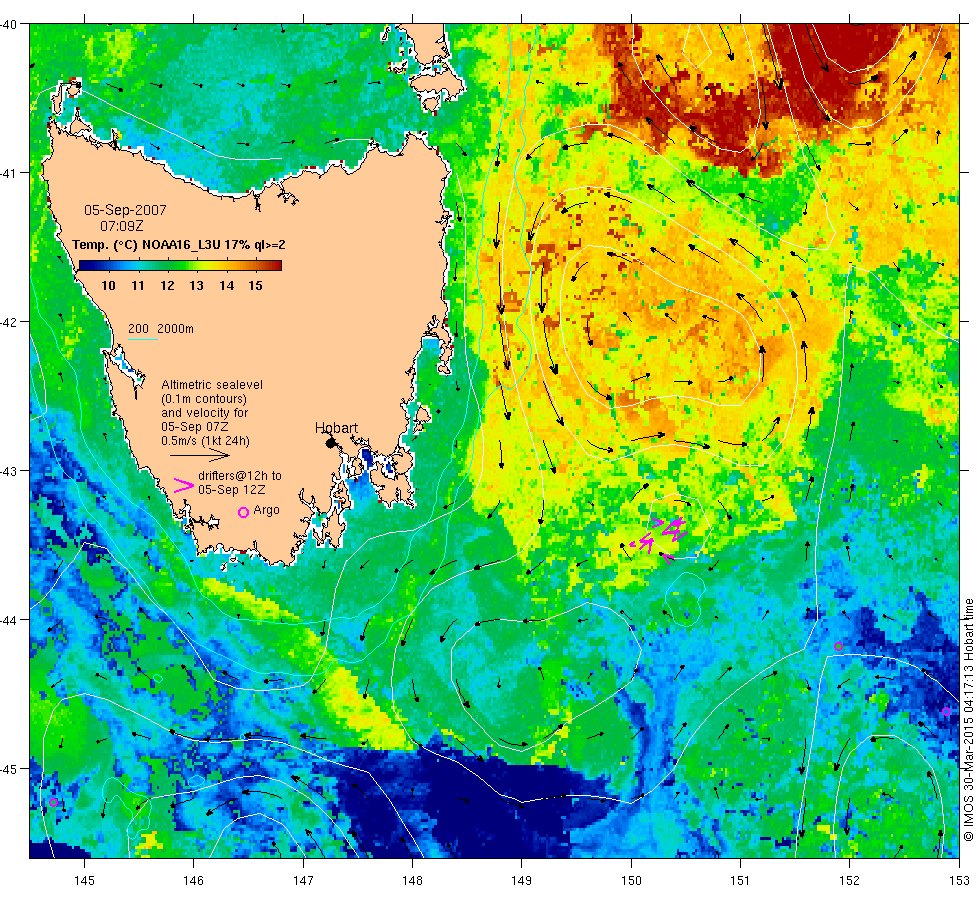The width and height of the screenshot is (980, 900).
Task: Click the Argo float marker near 152E 44S
Action: click(x=839, y=647)
